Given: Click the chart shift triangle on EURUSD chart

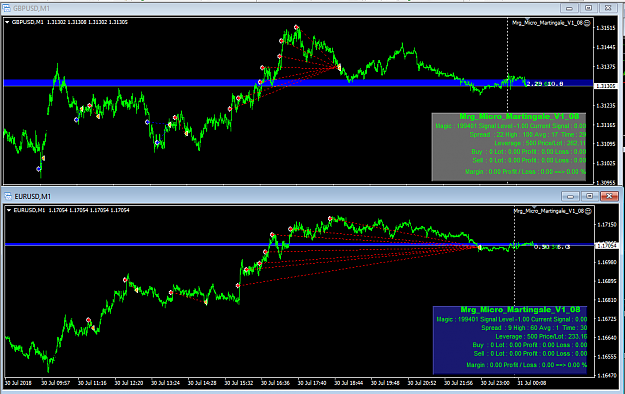Looking at the screenshot, I should tap(534, 208).
